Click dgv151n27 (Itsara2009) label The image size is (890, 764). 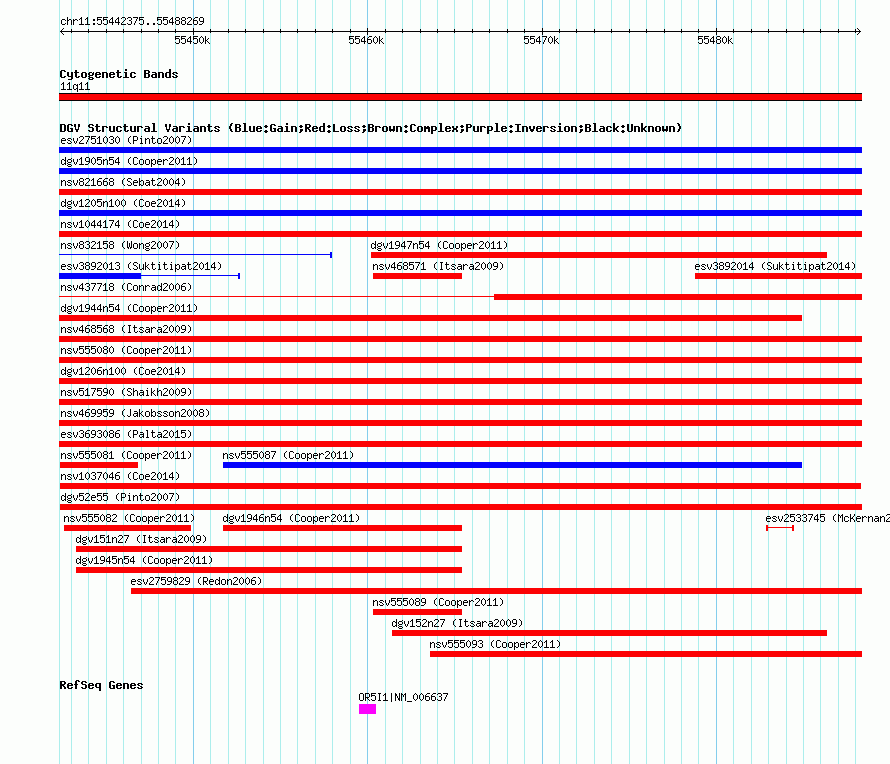tap(141, 539)
